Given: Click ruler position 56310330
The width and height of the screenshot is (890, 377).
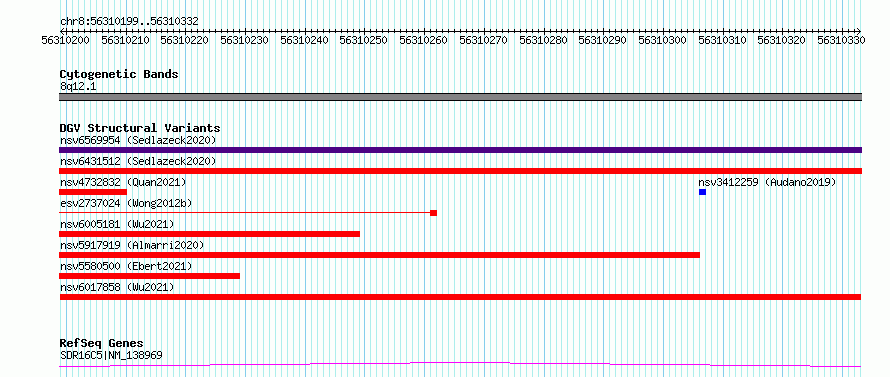Looking at the screenshot, I should pyautogui.click(x=841, y=40).
